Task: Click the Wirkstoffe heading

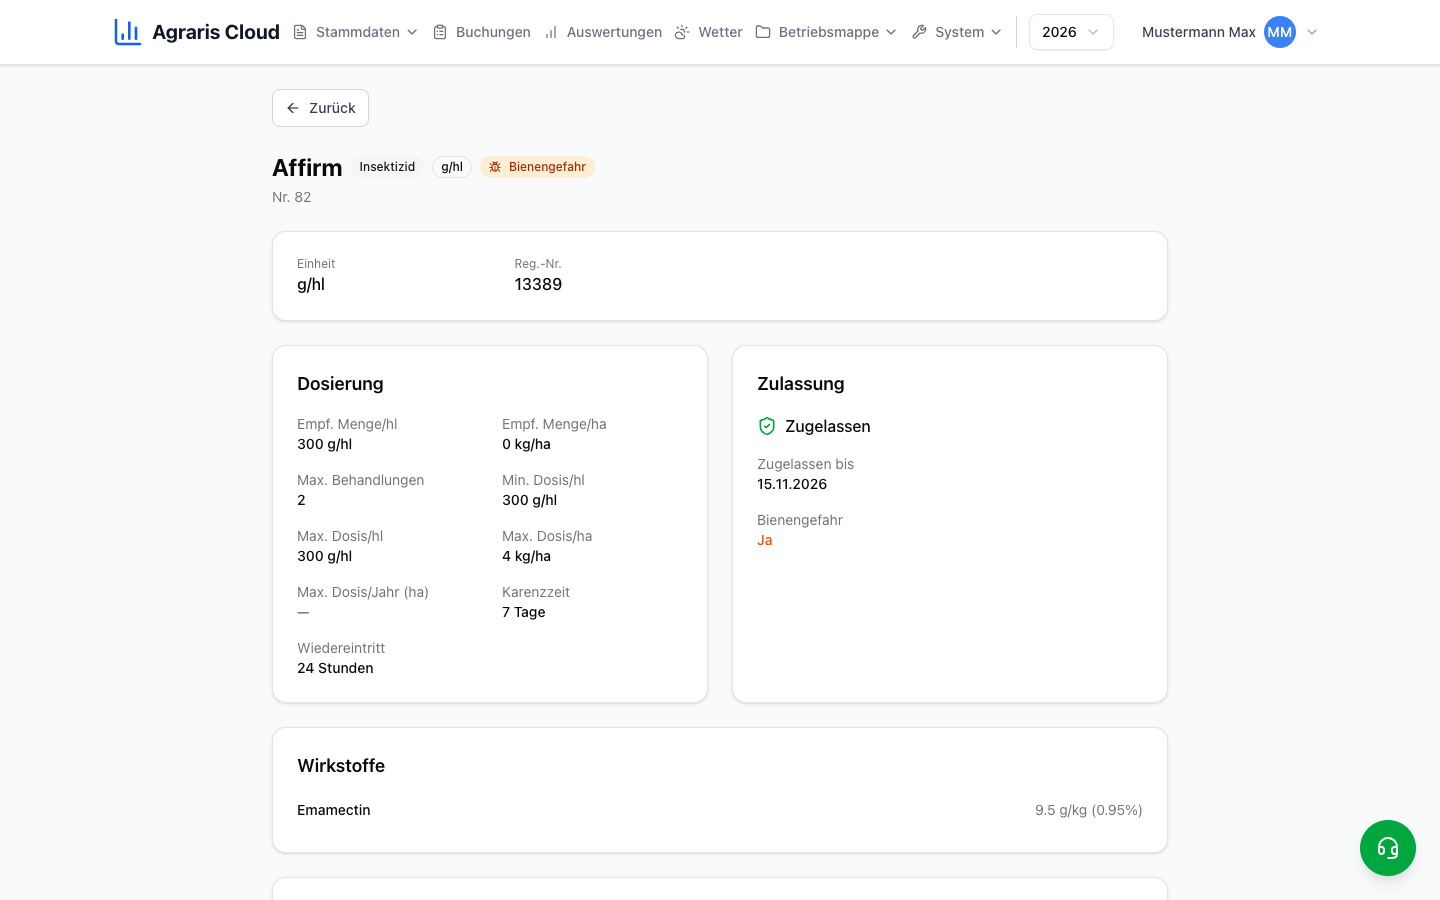Action: 341,766
